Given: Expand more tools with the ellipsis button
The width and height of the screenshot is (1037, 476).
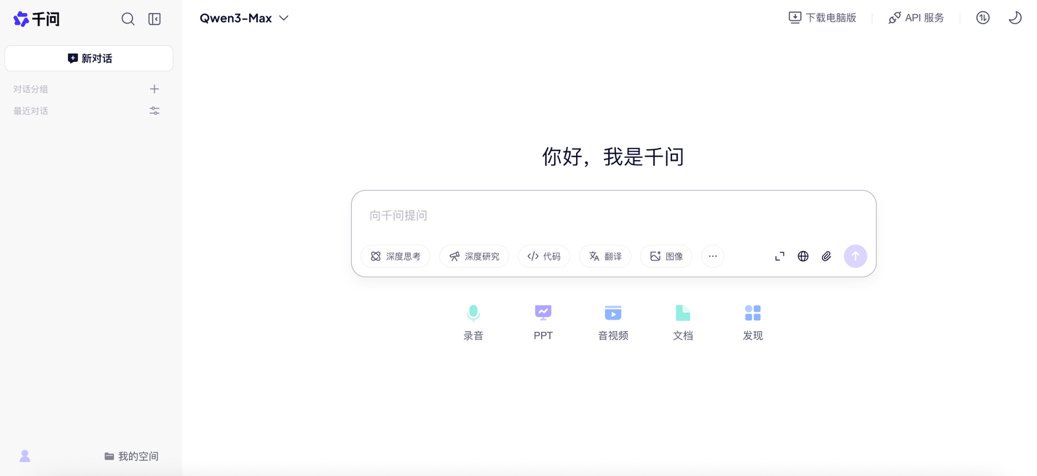Looking at the screenshot, I should [713, 257].
